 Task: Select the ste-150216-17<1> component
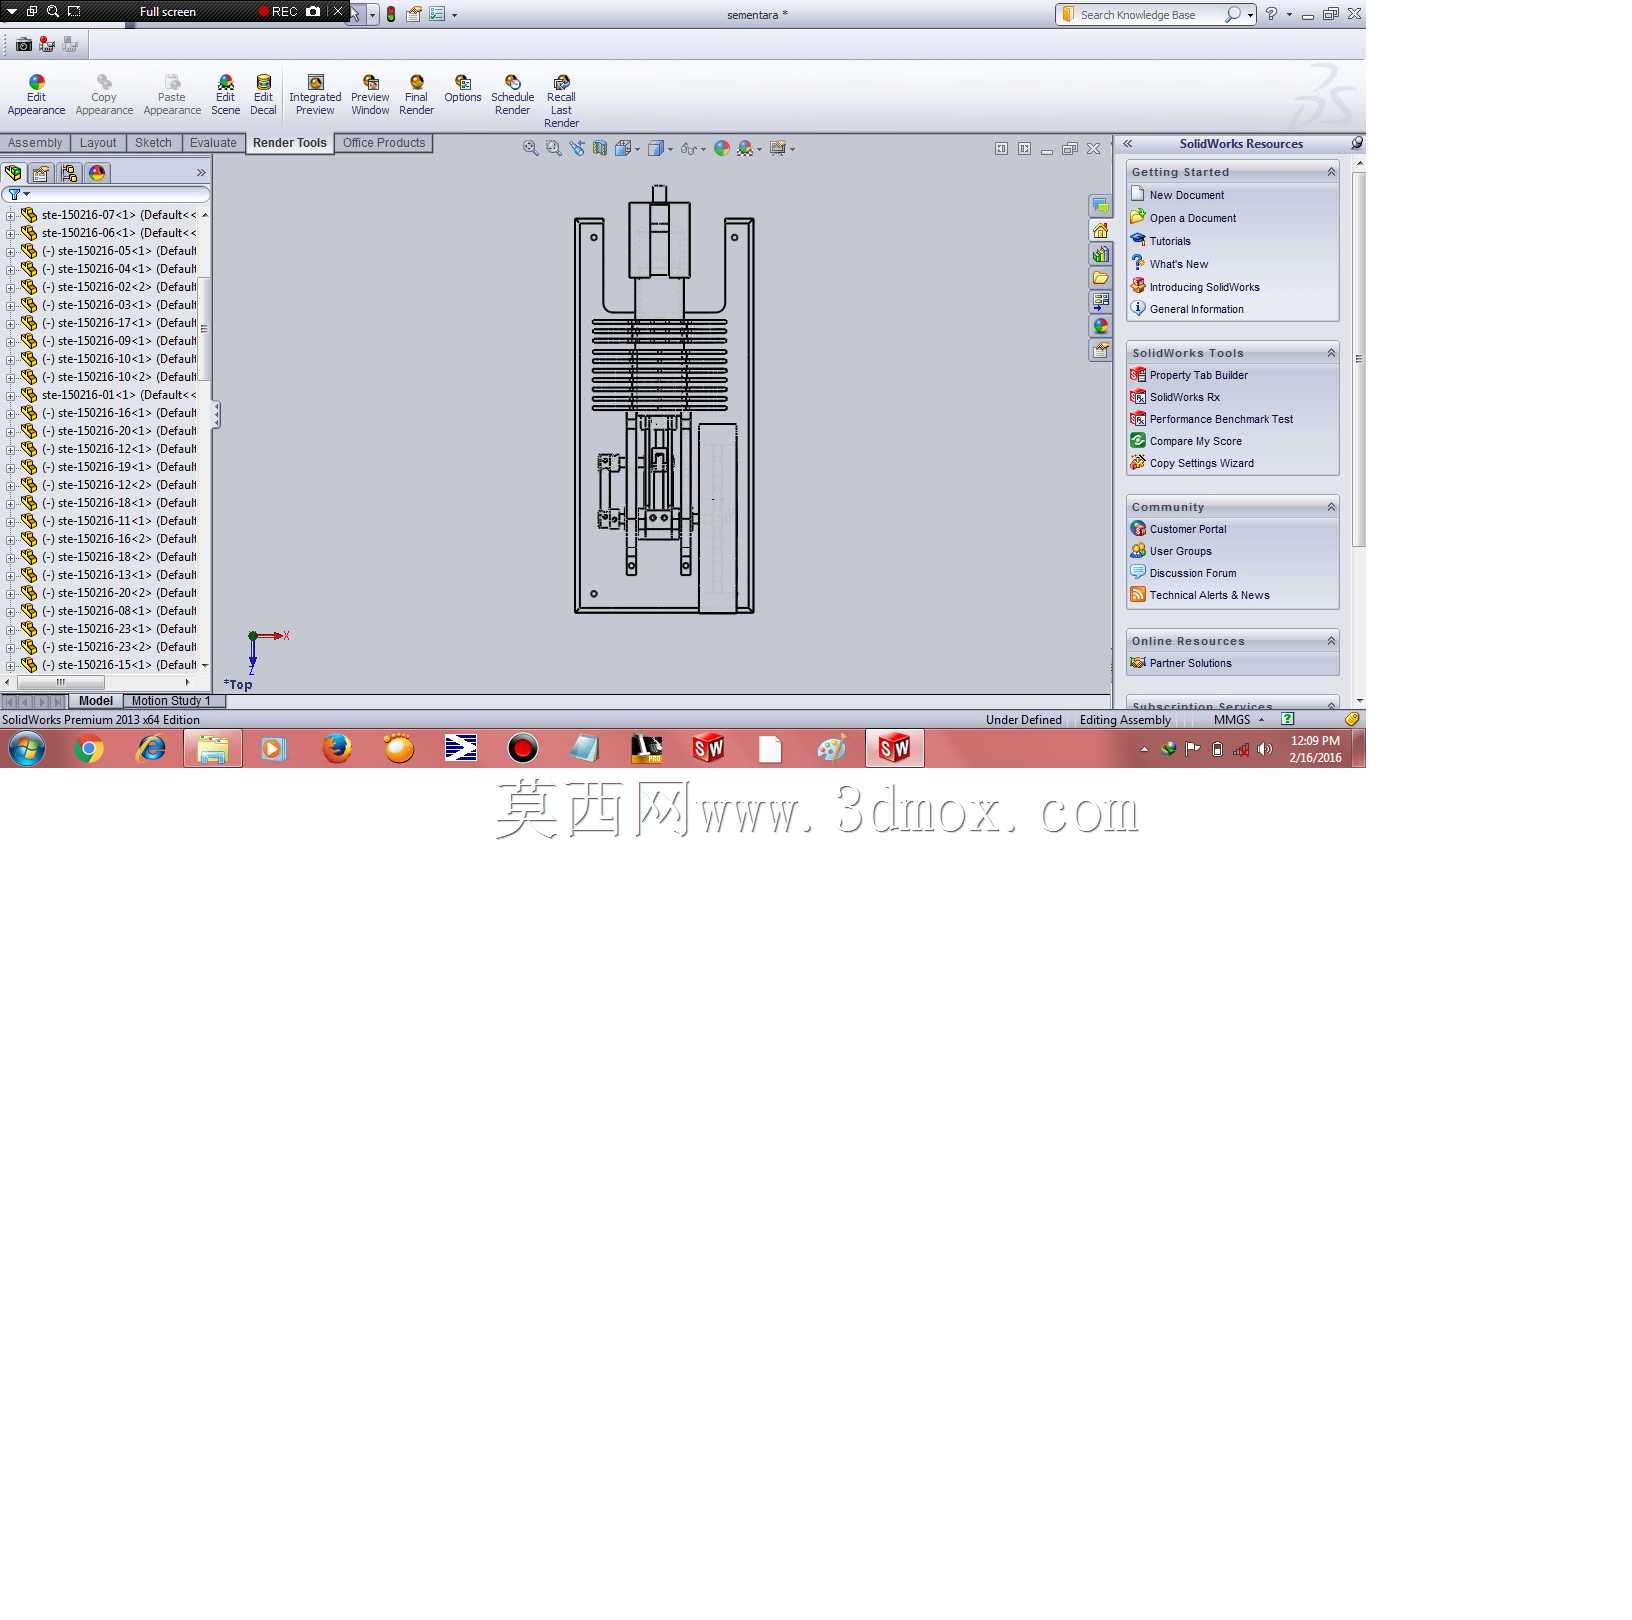[118, 323]
